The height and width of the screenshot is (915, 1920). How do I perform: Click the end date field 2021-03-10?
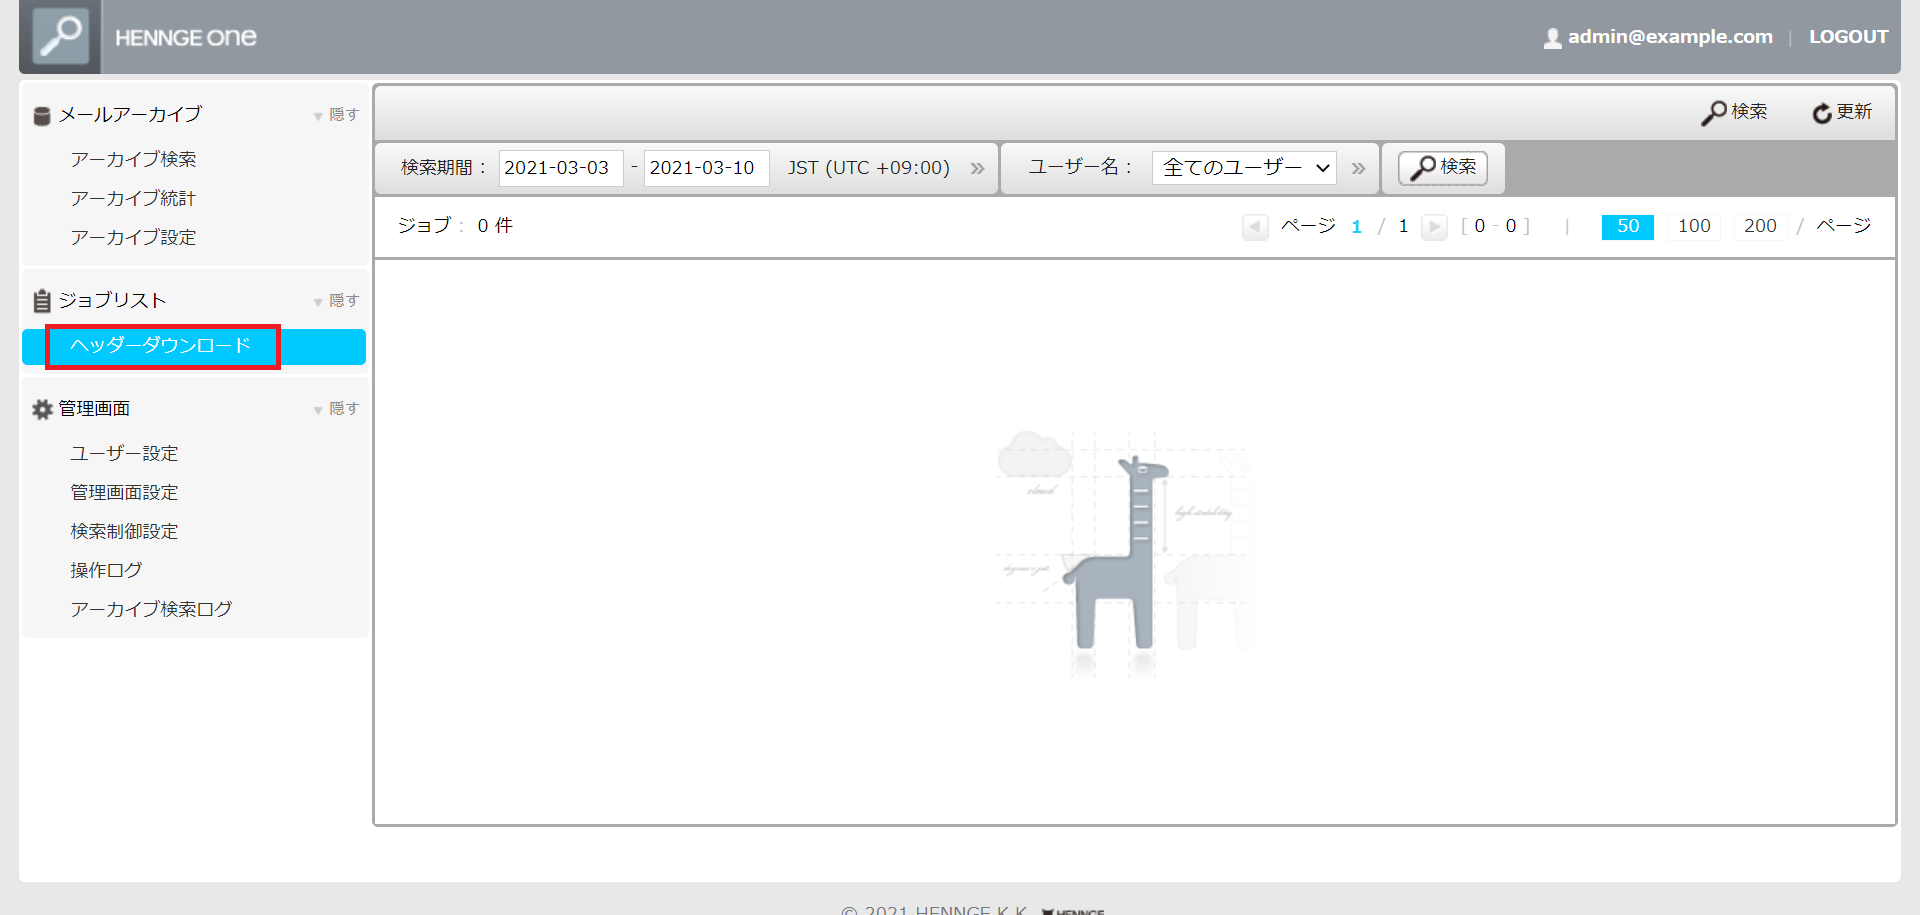pyautogui.click(x=706, y=168)
